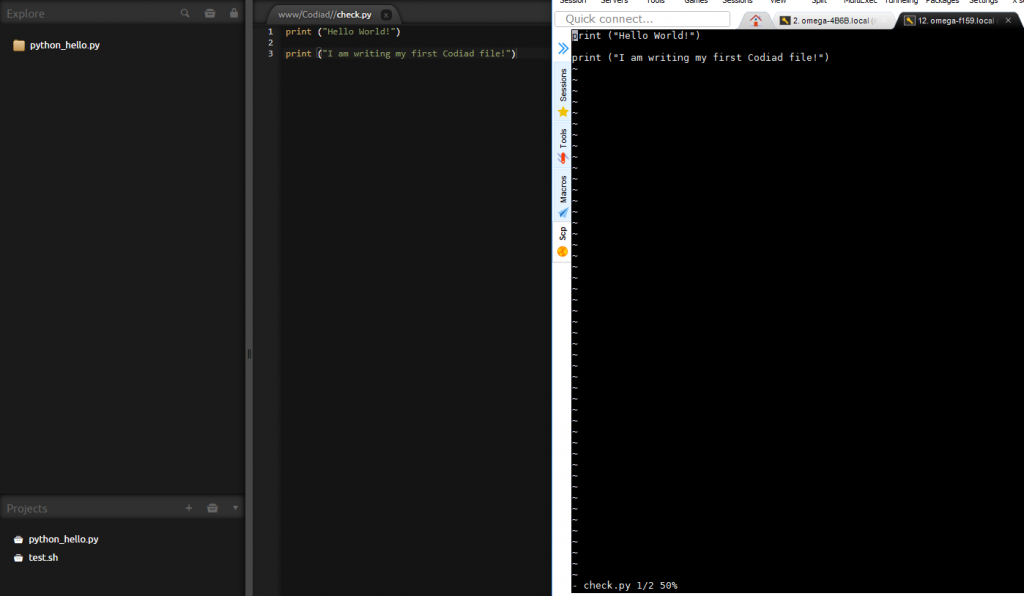
Task: Click the archive icon in the Projects panel
Action: click(x=212, y=508)
